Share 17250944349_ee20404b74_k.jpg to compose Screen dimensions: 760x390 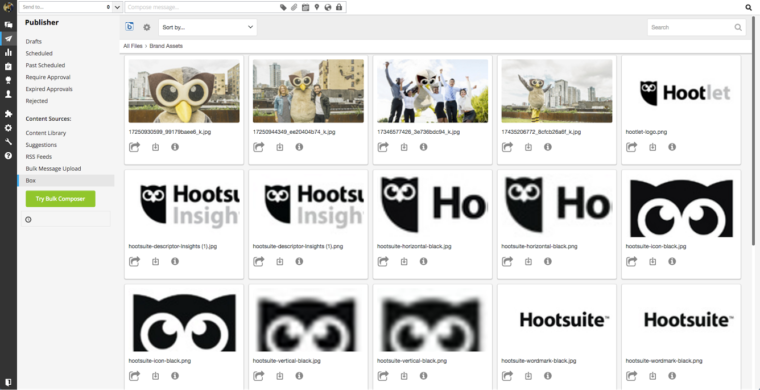click(258, 147)
